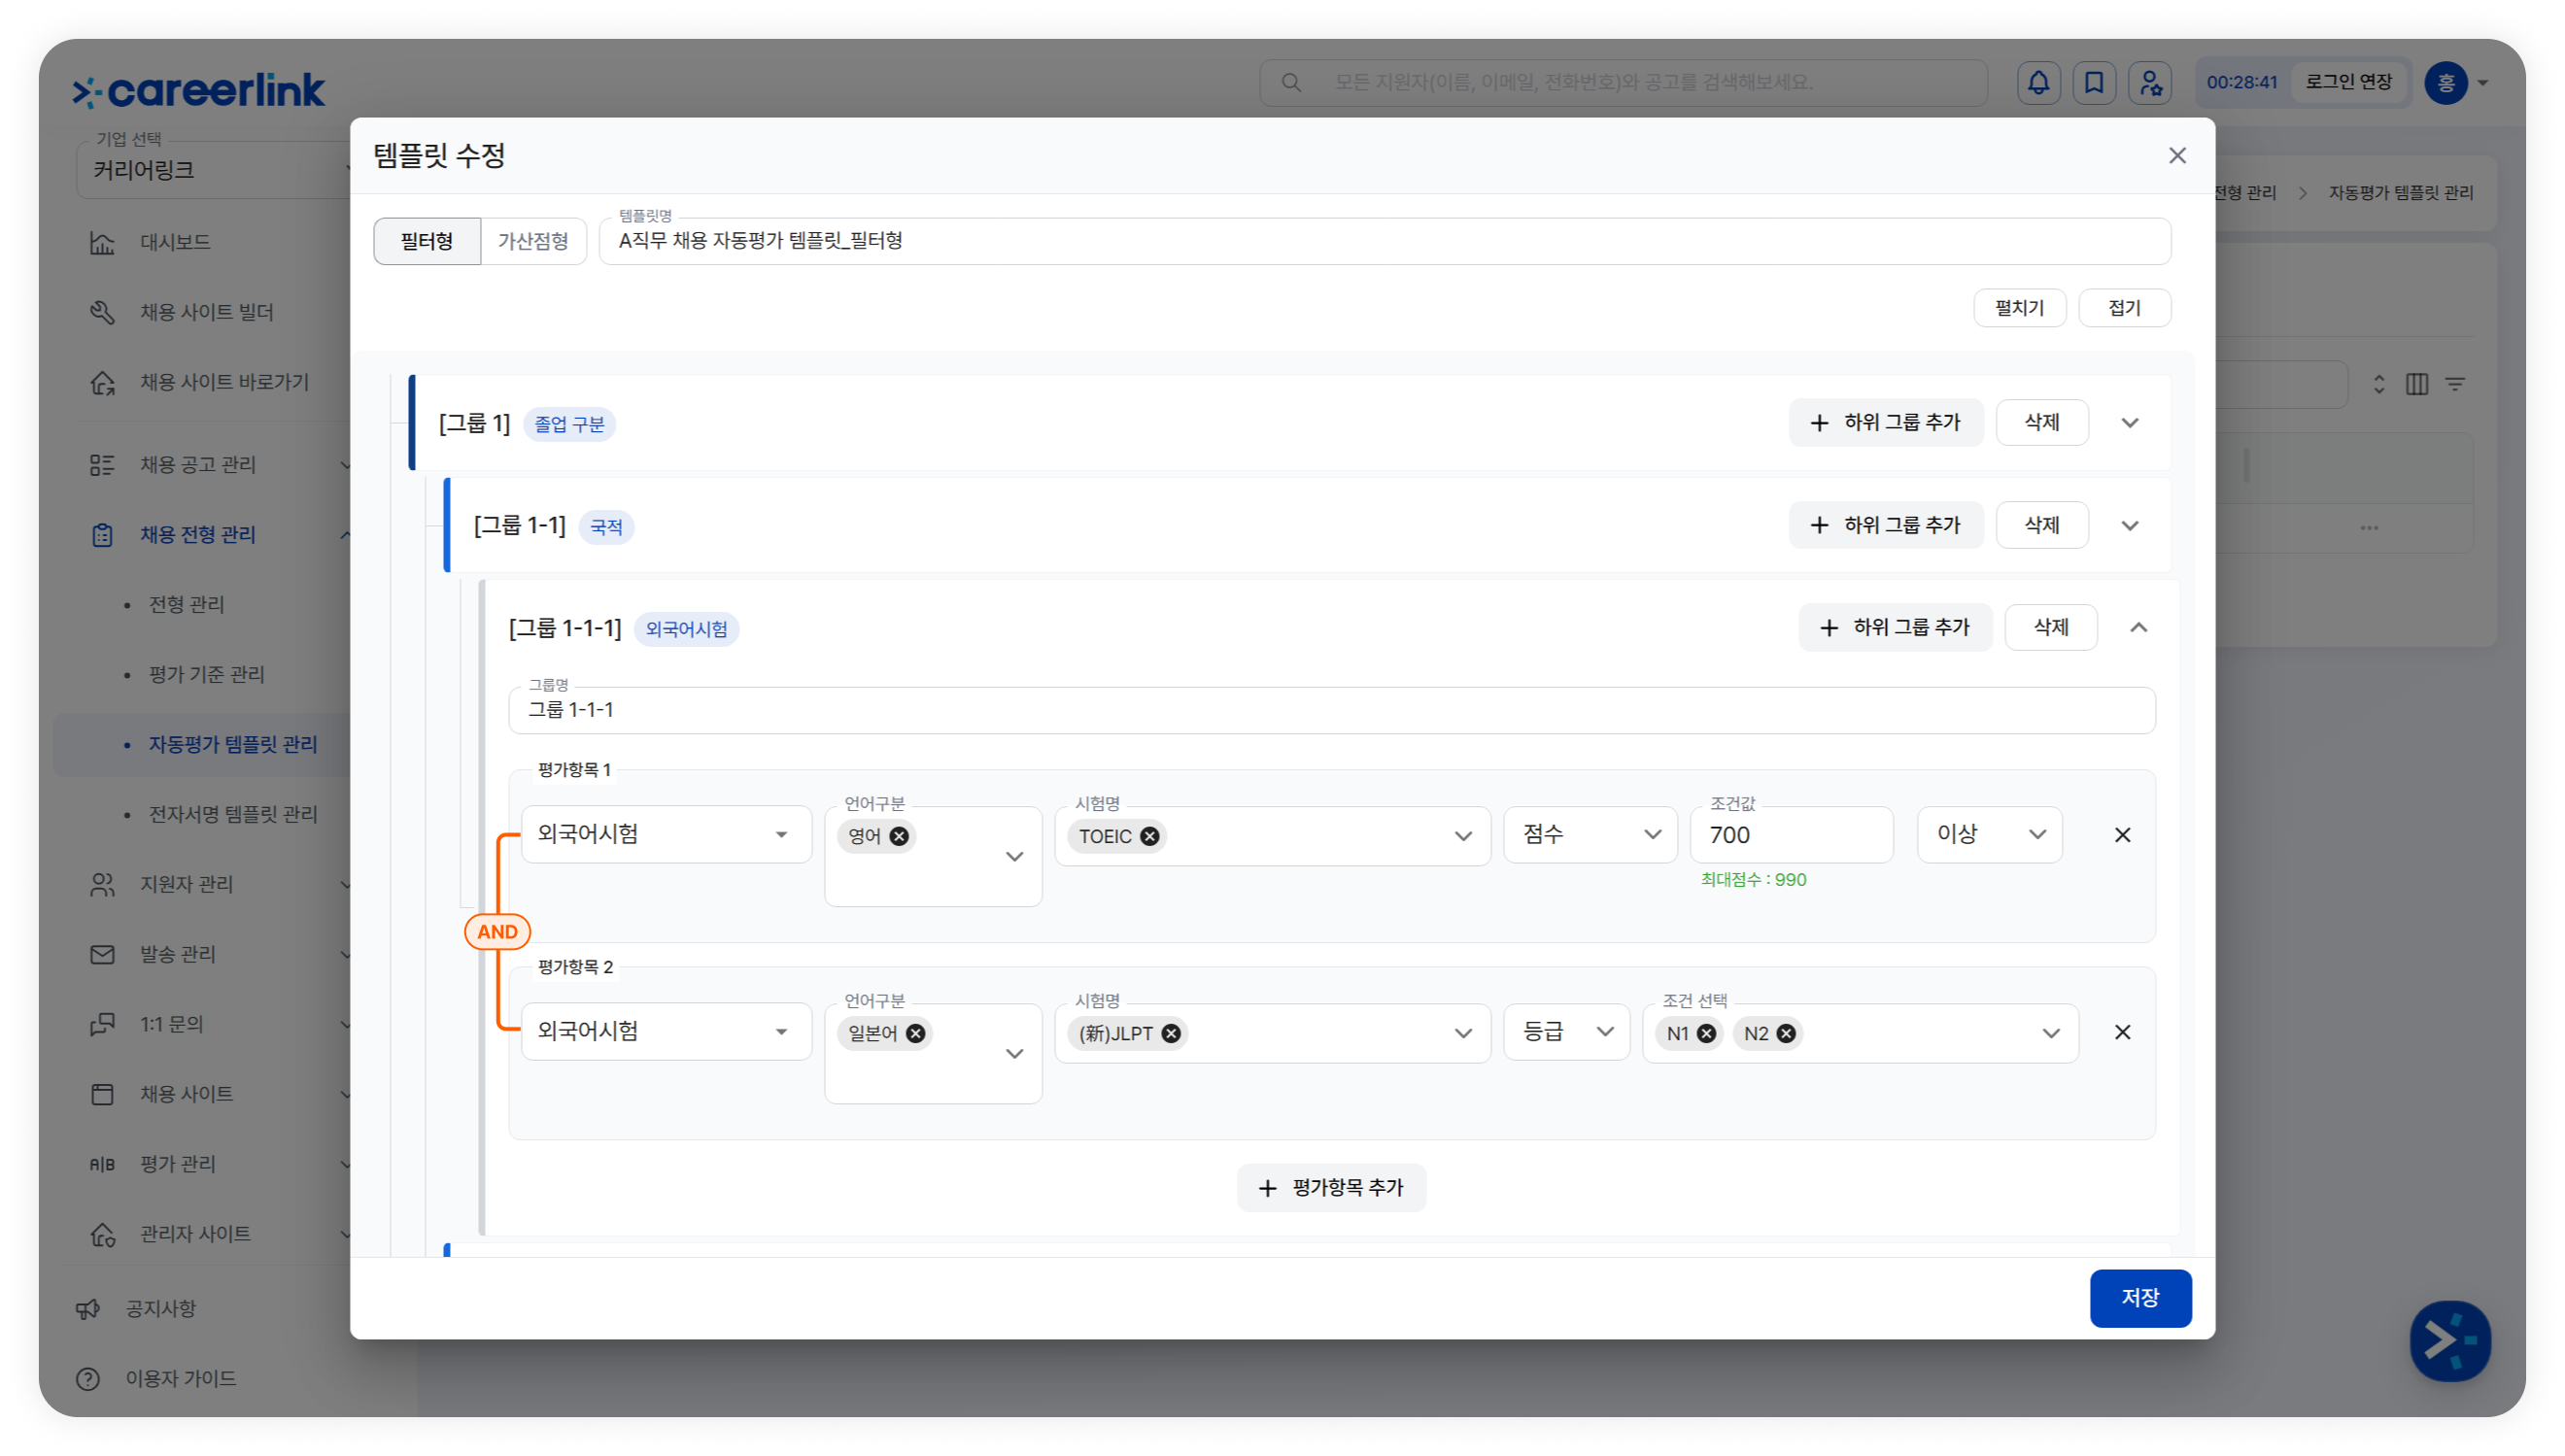Open the 일본어 언어구분 dropdown
The width and height of the screenshot is (2565, 1456).
click(933, 1053)
